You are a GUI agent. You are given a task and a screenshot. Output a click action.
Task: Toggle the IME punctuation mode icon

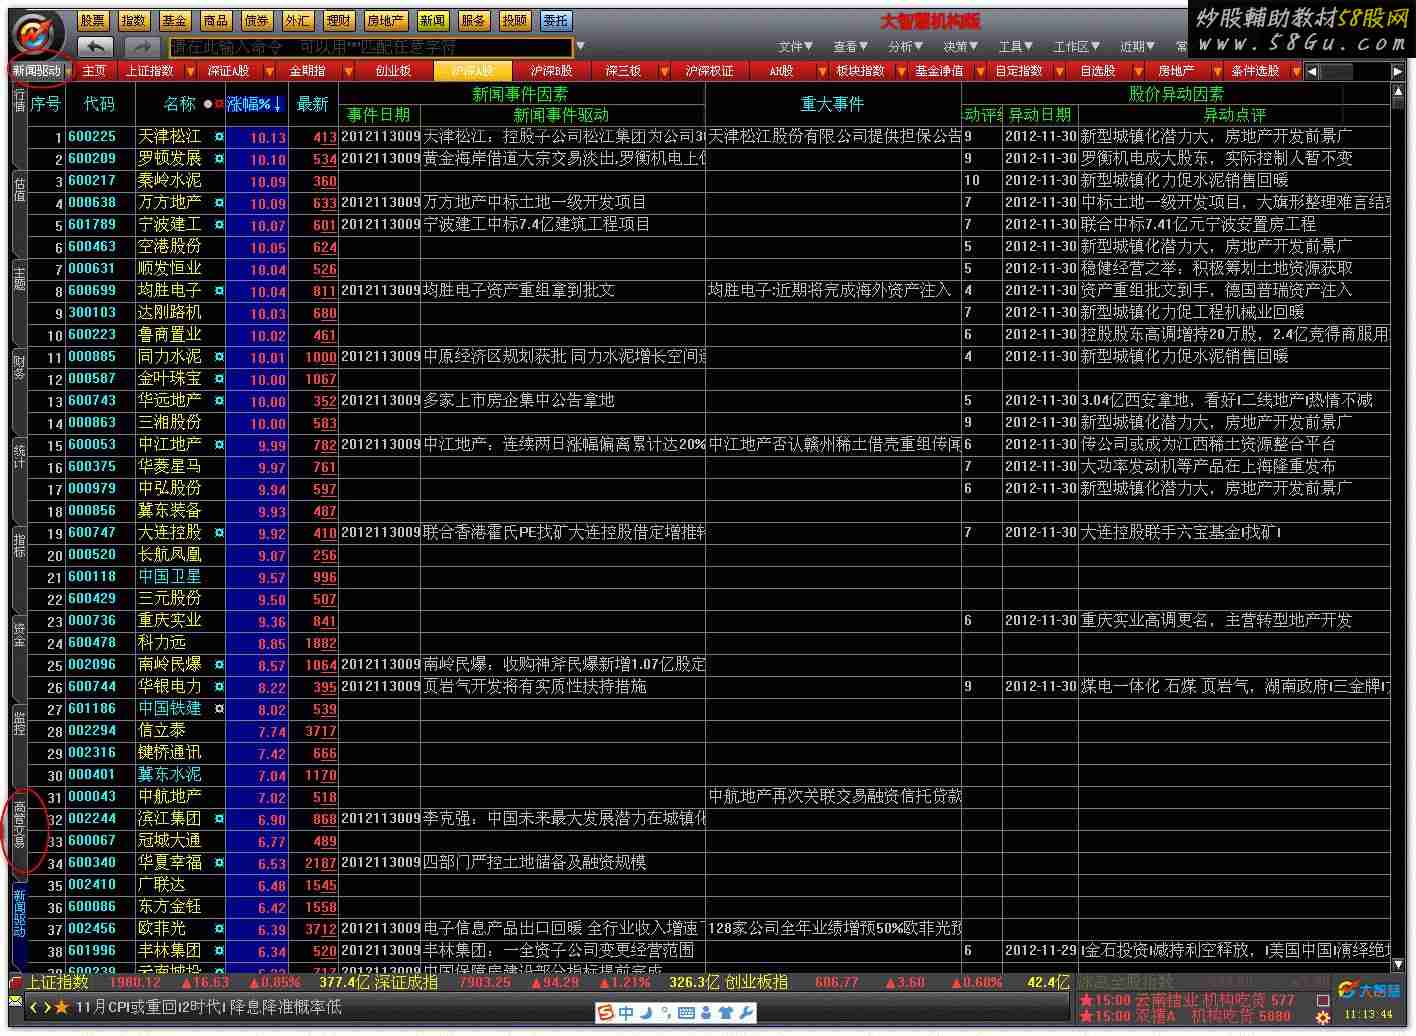pos(666,1013)
